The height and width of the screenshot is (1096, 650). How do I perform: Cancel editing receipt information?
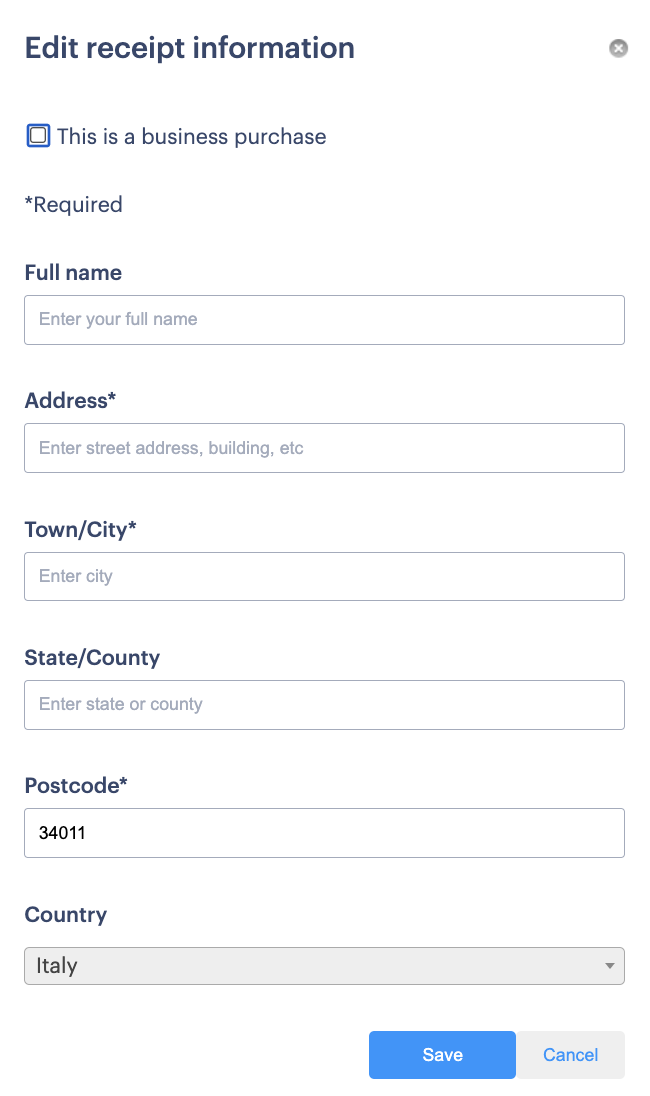(570, 1055)
